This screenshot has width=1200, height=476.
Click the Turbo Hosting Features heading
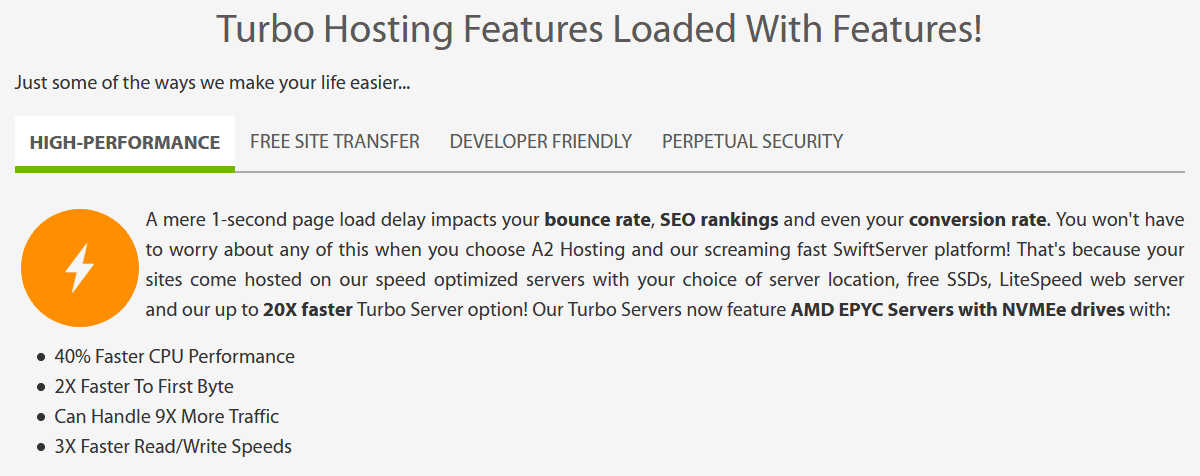coord(600,29)
